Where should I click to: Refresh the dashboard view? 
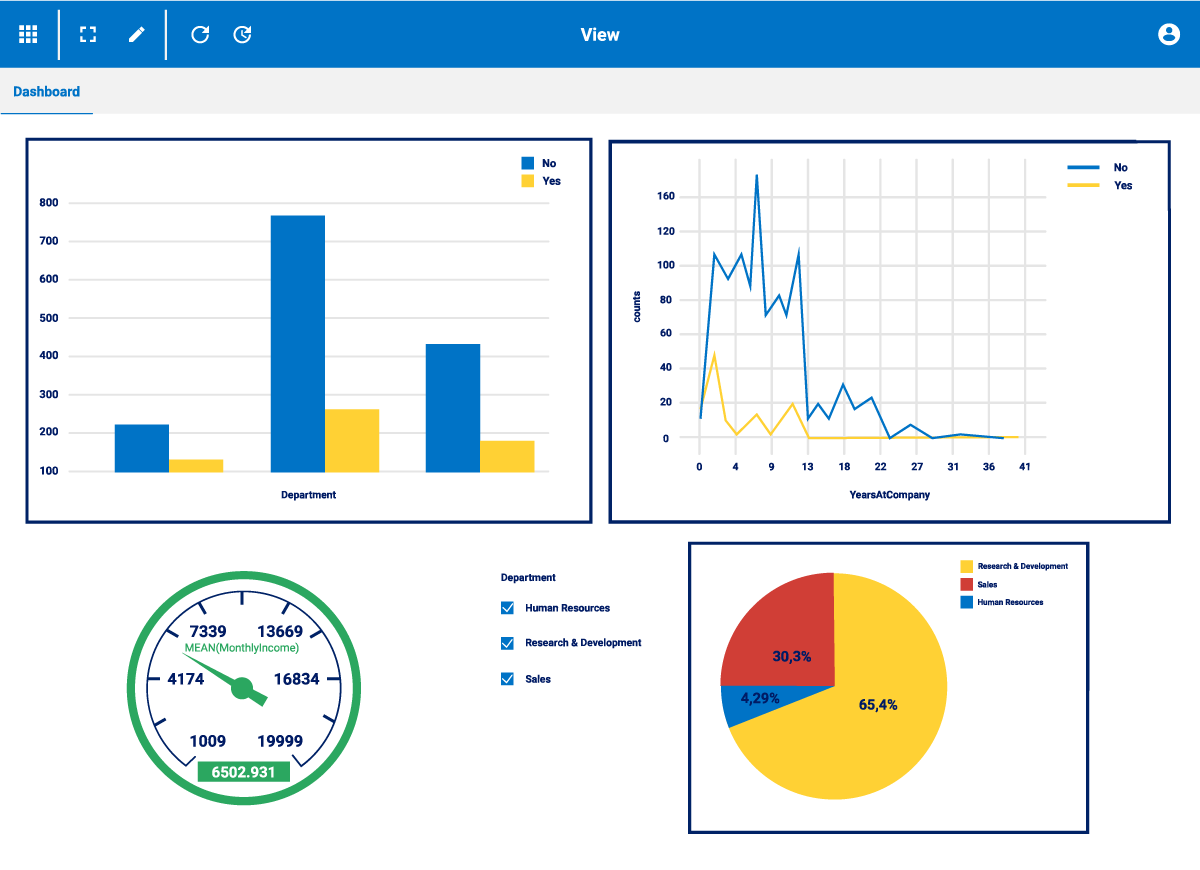coord(200,34)
